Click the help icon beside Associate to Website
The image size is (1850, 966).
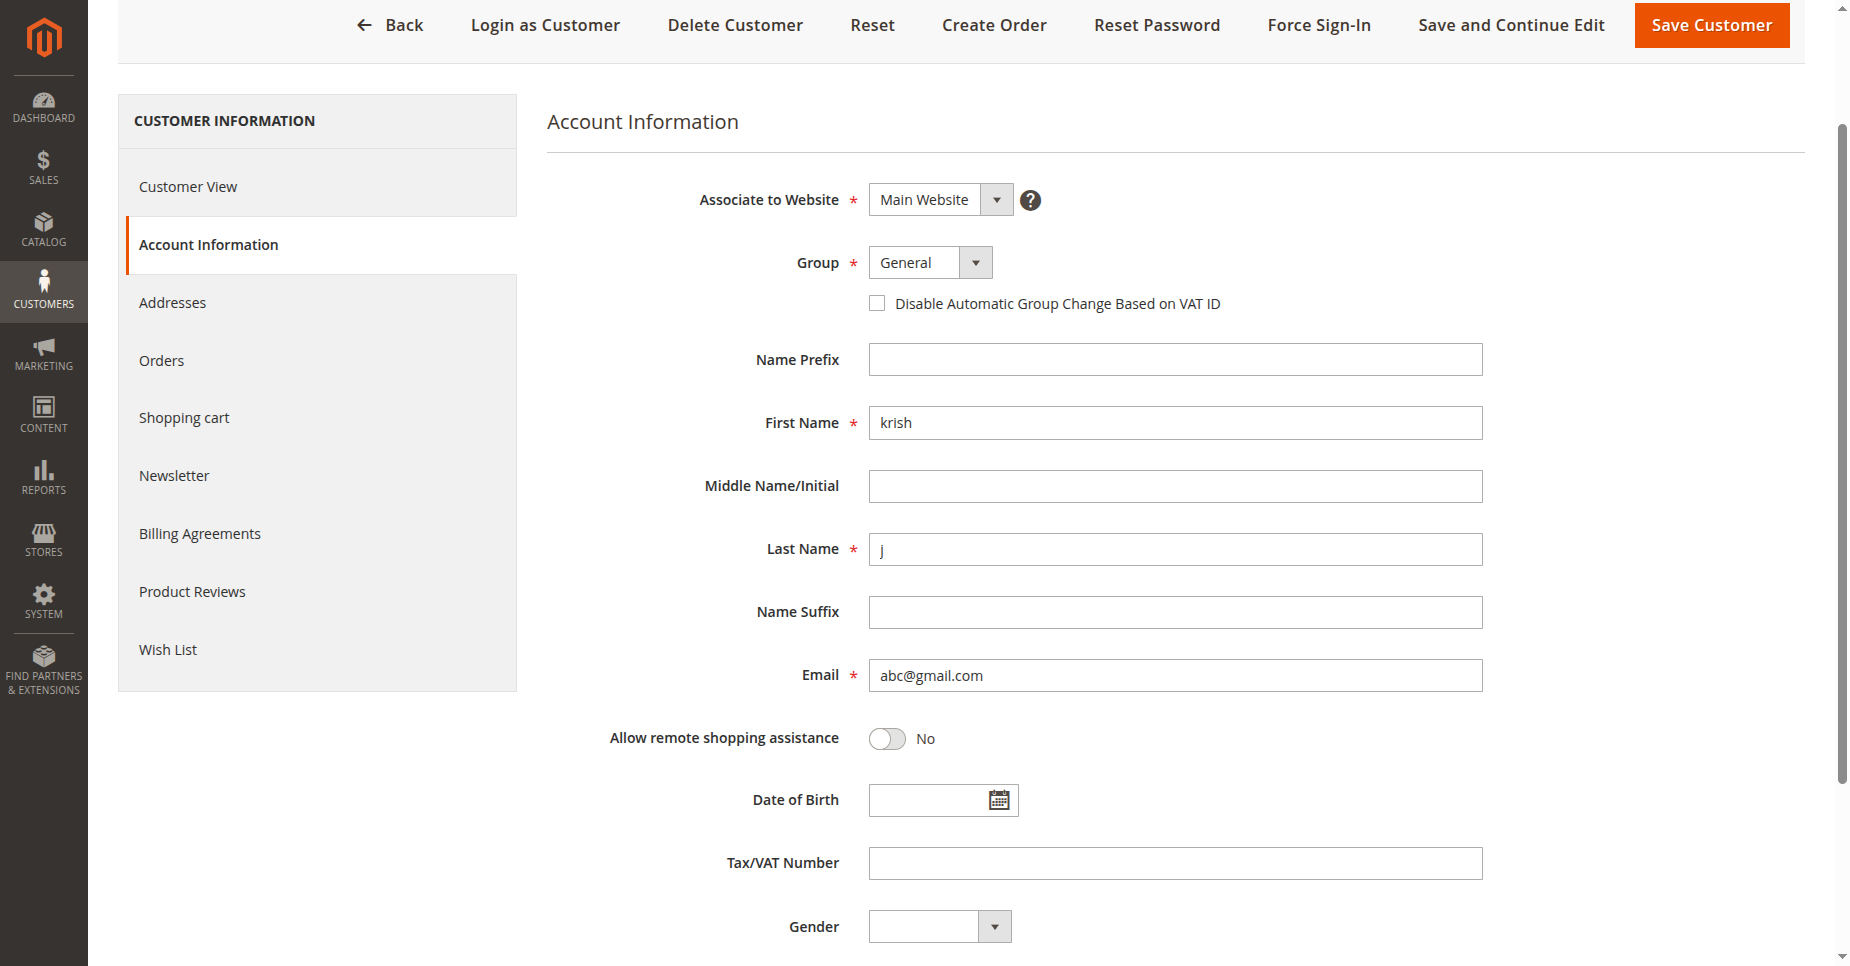(1030, 201)
